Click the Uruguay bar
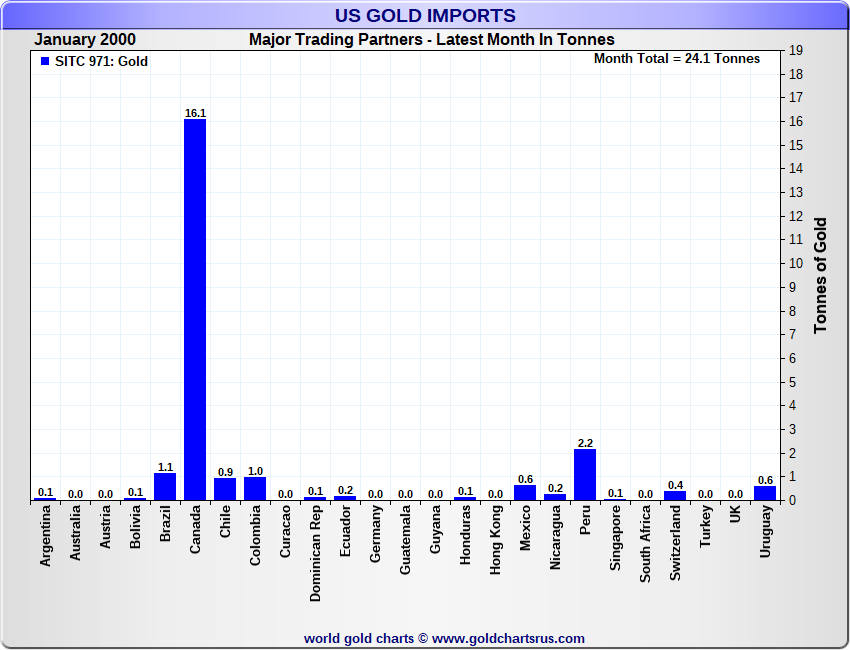 point(765,493)
